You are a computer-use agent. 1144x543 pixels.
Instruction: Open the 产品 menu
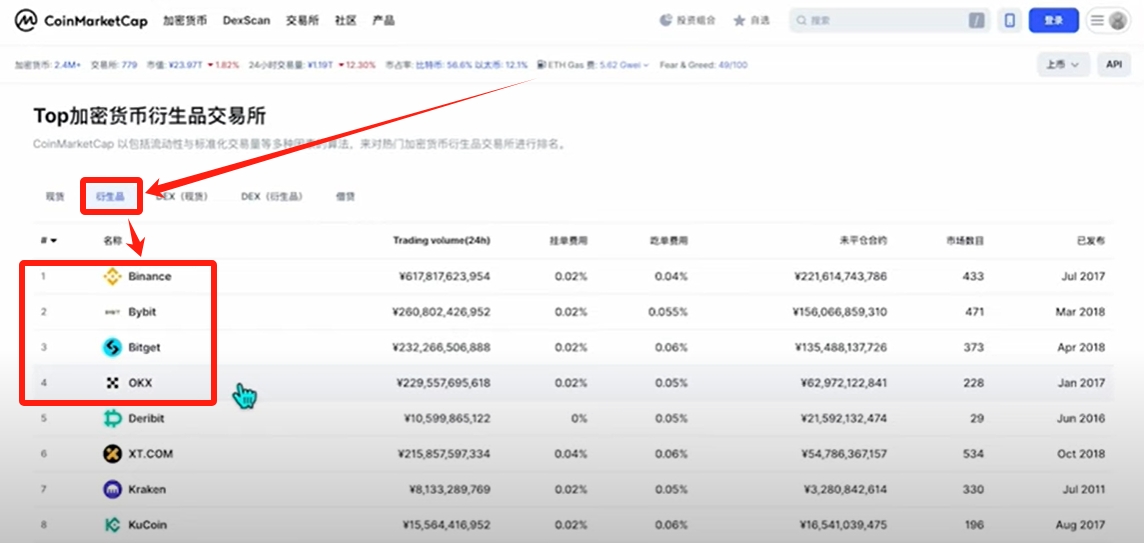pyautogui.click(x=383, y=20)
